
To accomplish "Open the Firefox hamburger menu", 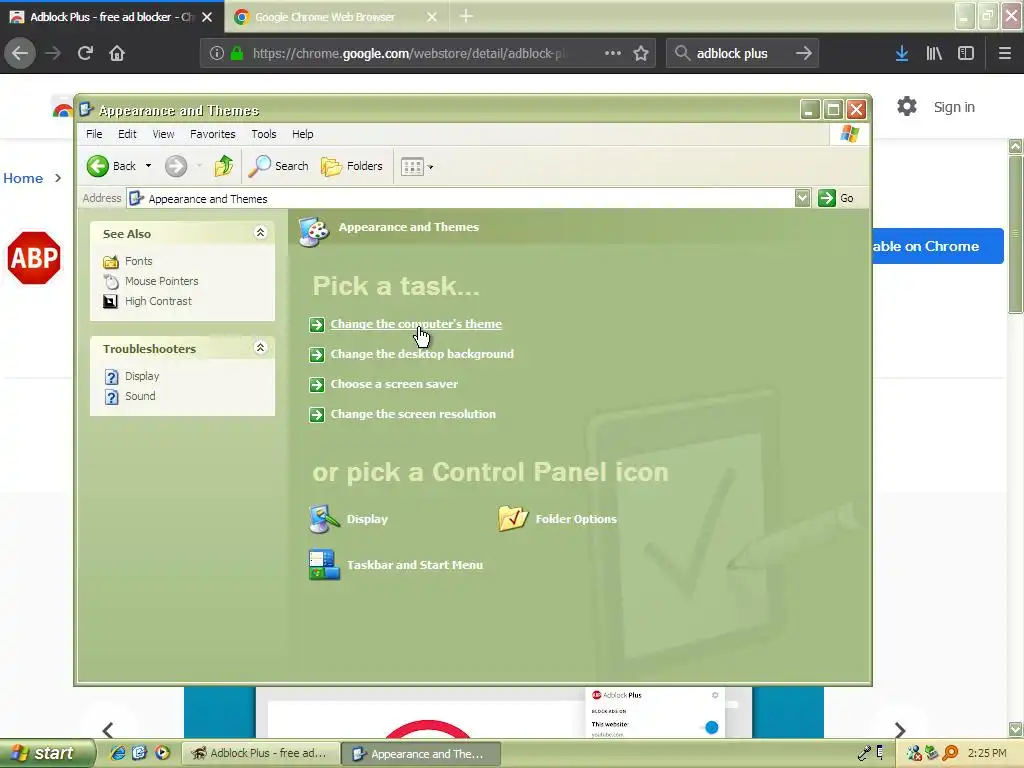I will point(1005,53).
